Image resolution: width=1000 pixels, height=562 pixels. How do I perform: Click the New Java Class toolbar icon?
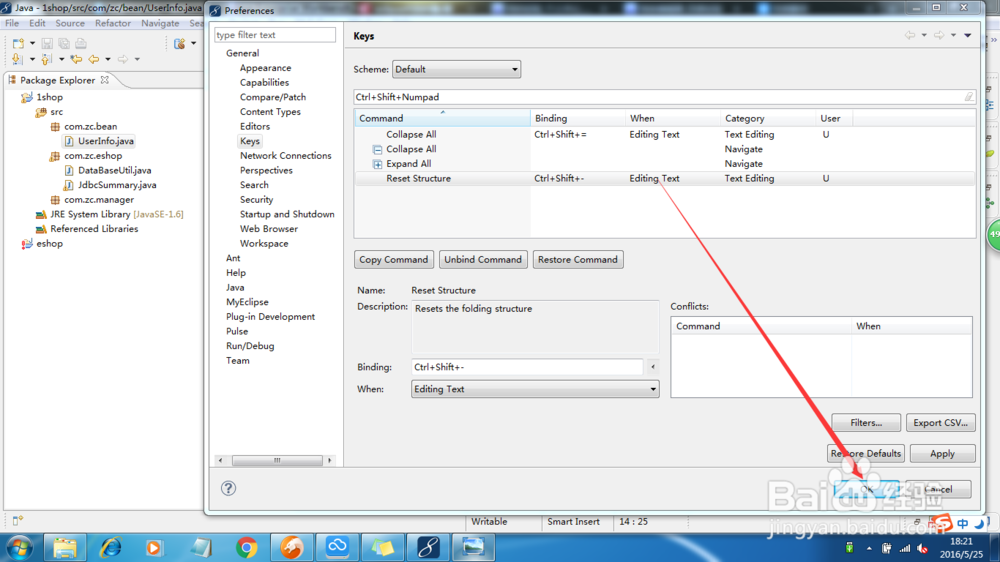point(180,43)
